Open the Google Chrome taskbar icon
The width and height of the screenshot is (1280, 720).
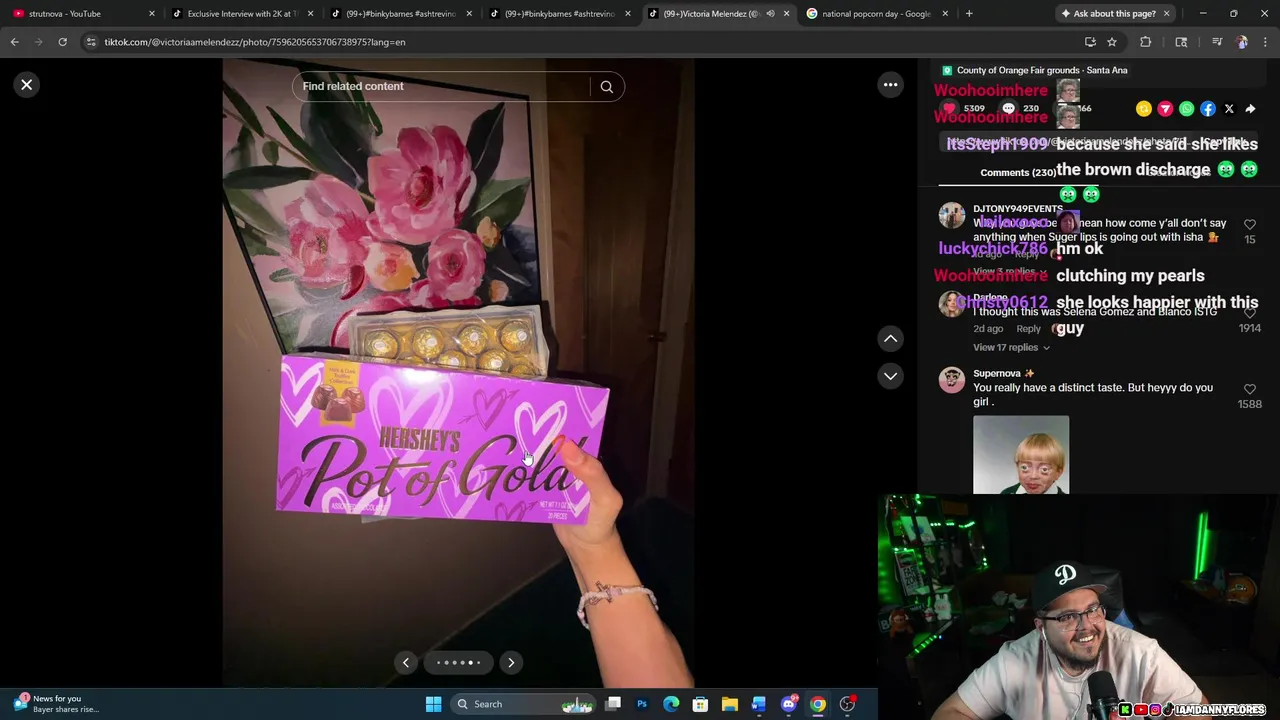pyautogui.click(x=818, y=704)
